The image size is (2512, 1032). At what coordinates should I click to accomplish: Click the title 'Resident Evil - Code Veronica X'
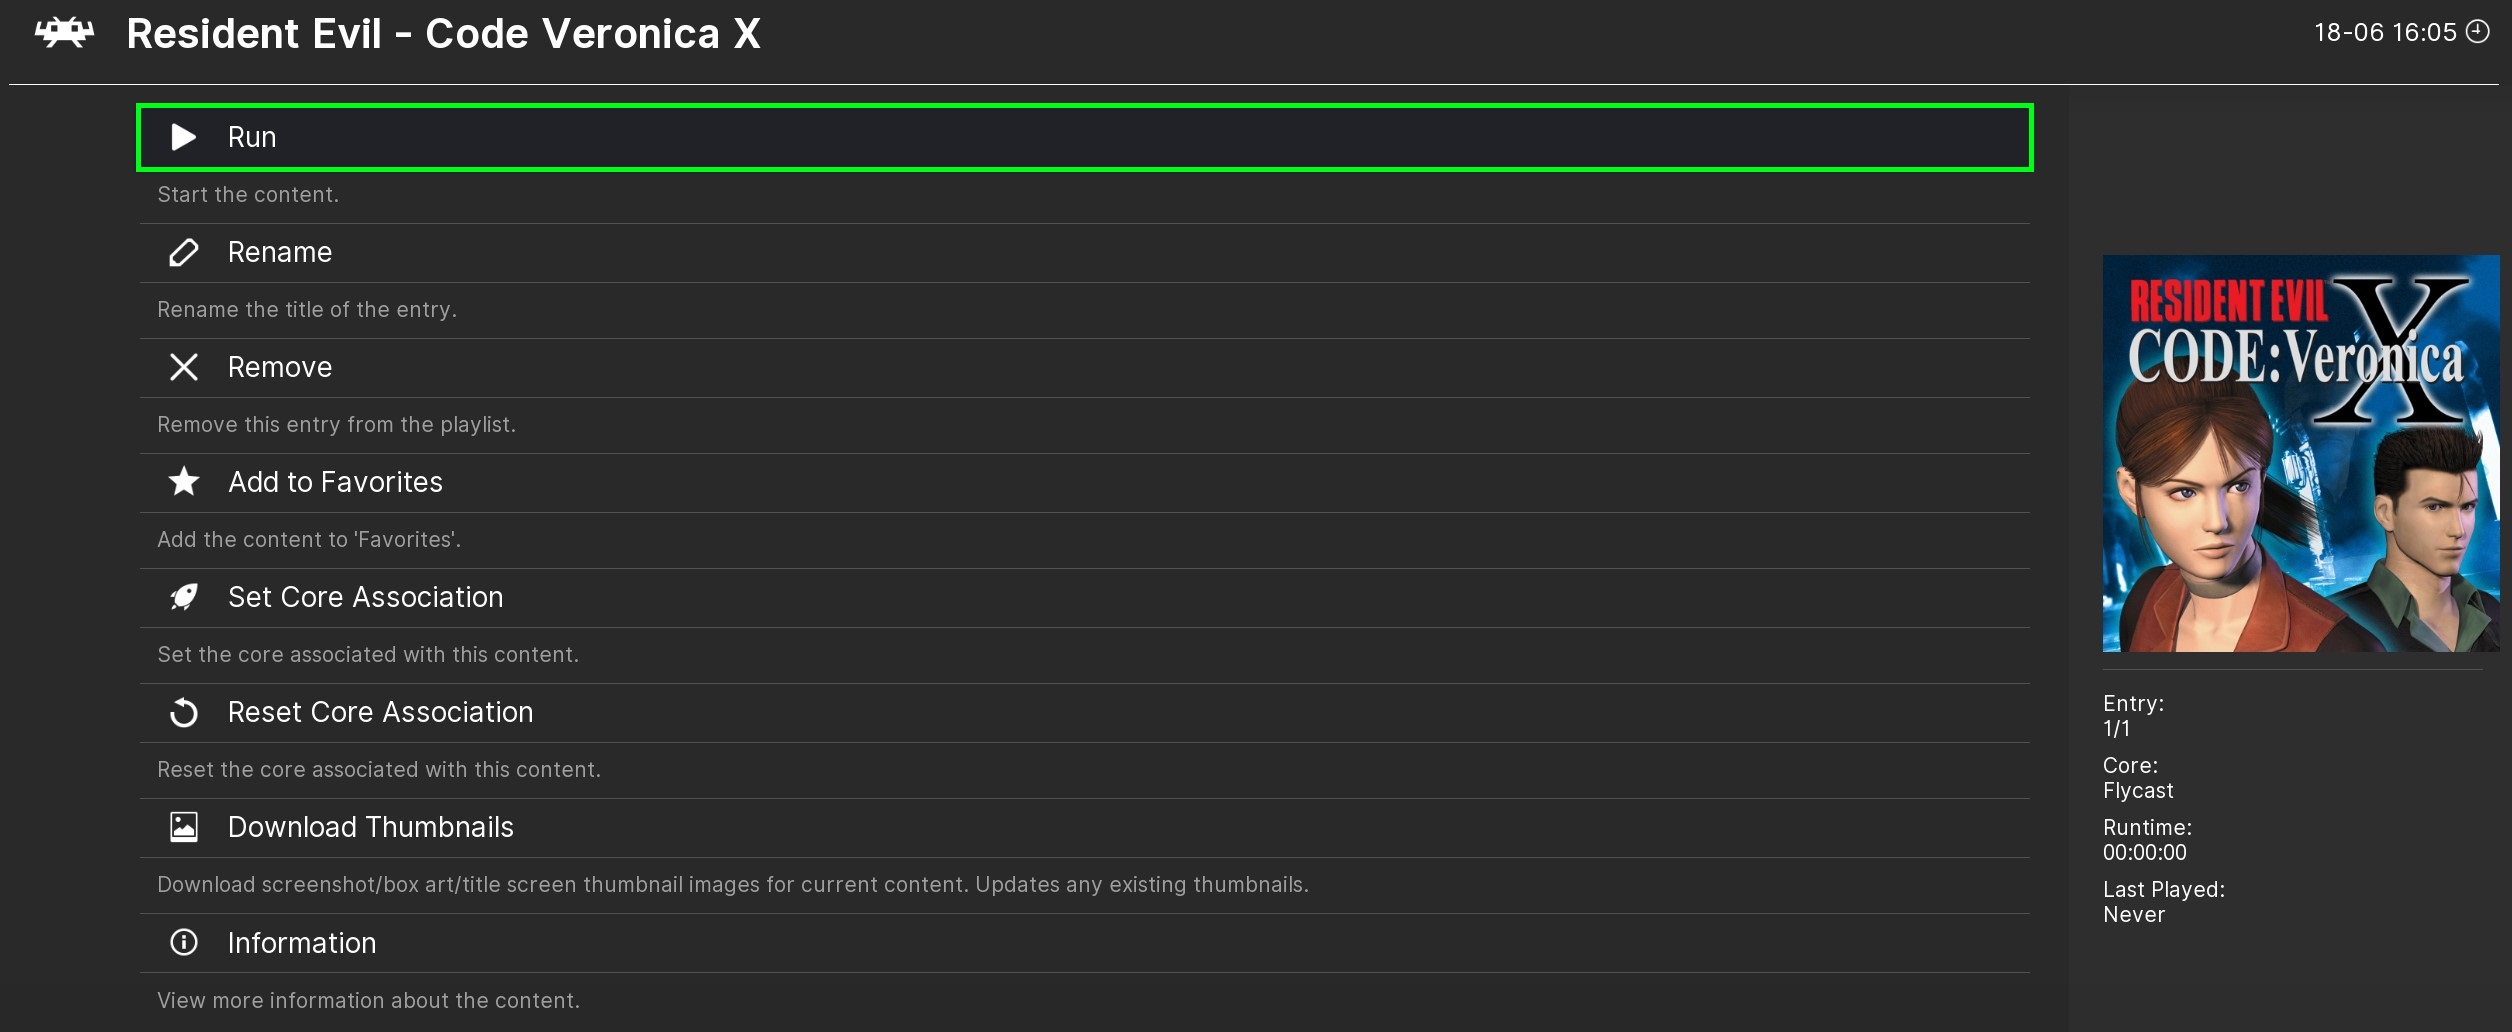pyautogui.click(x=443, y=34)
